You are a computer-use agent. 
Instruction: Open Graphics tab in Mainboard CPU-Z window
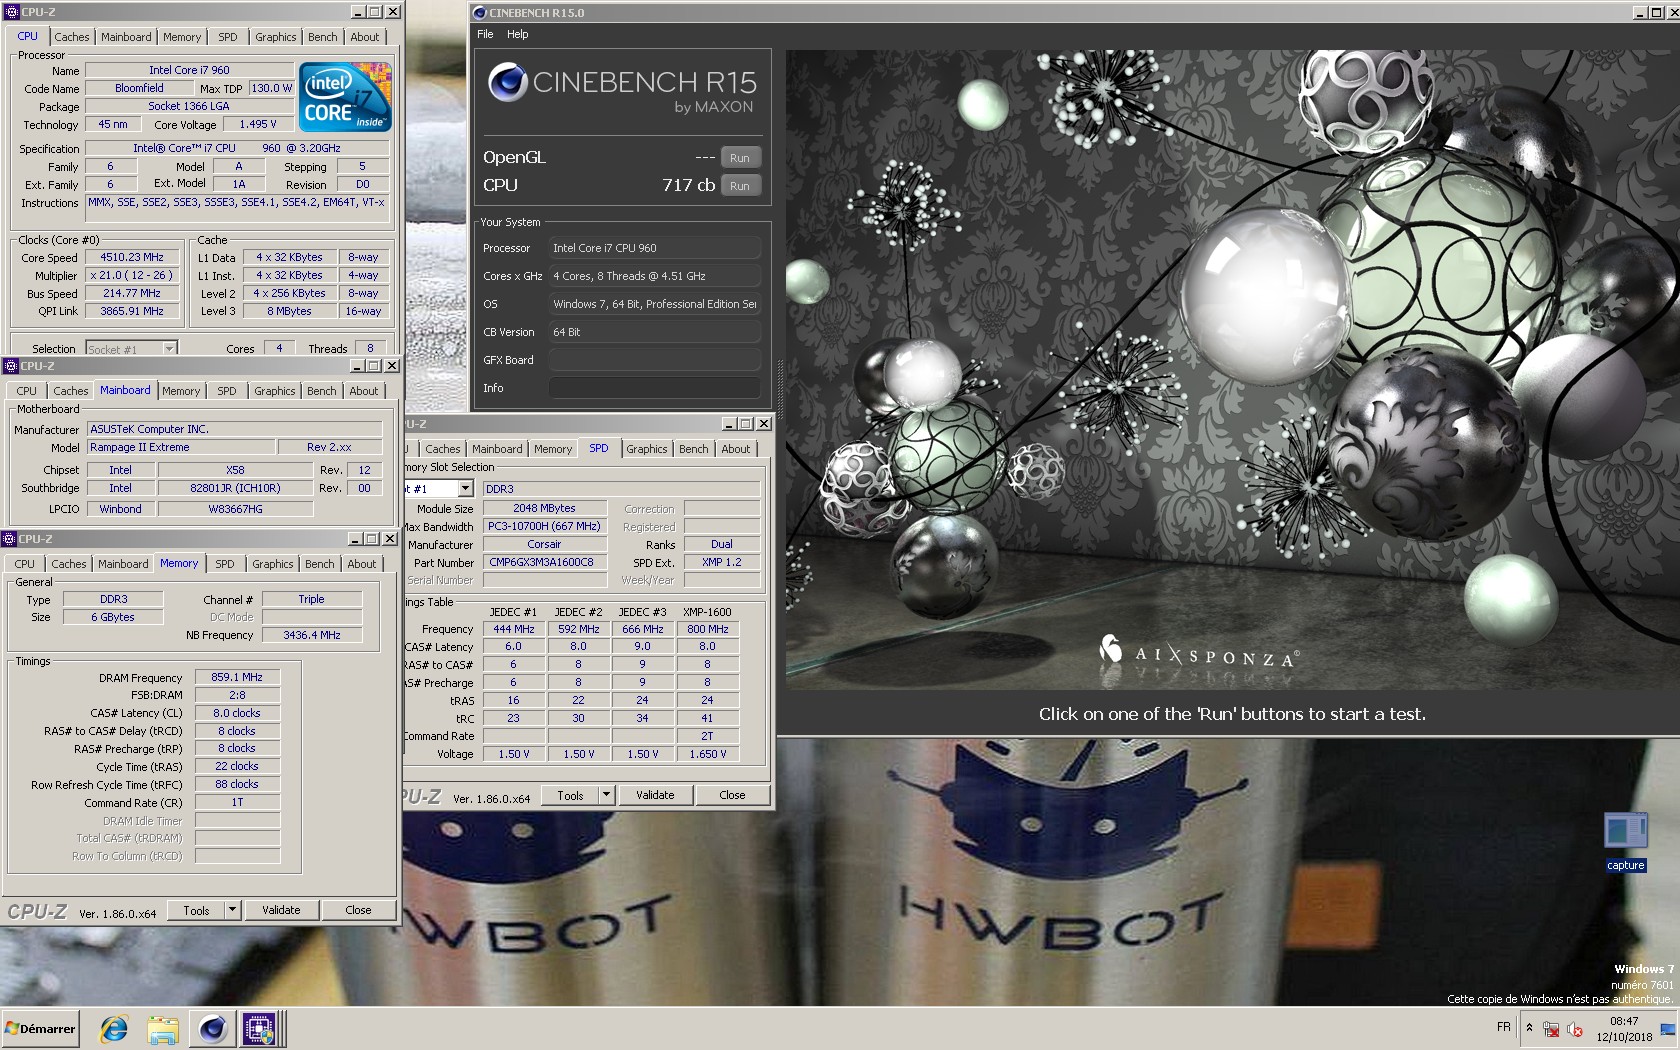click(x=275, y=391)
